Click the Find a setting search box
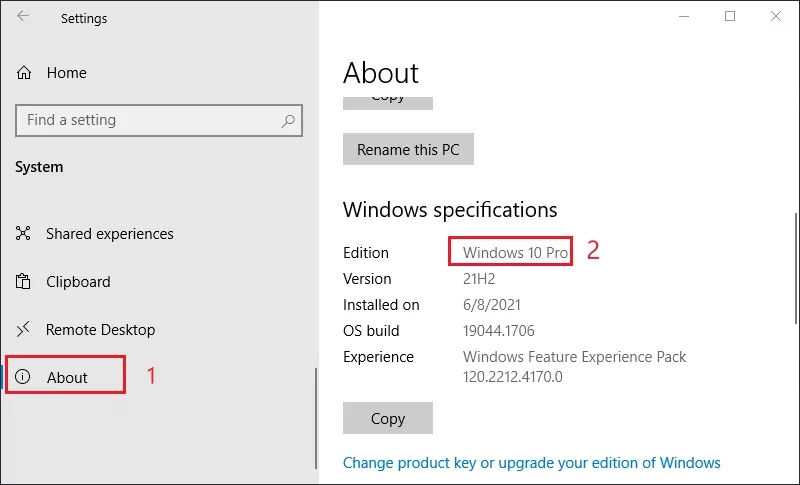800x485 pixels. tap(159, 120)
